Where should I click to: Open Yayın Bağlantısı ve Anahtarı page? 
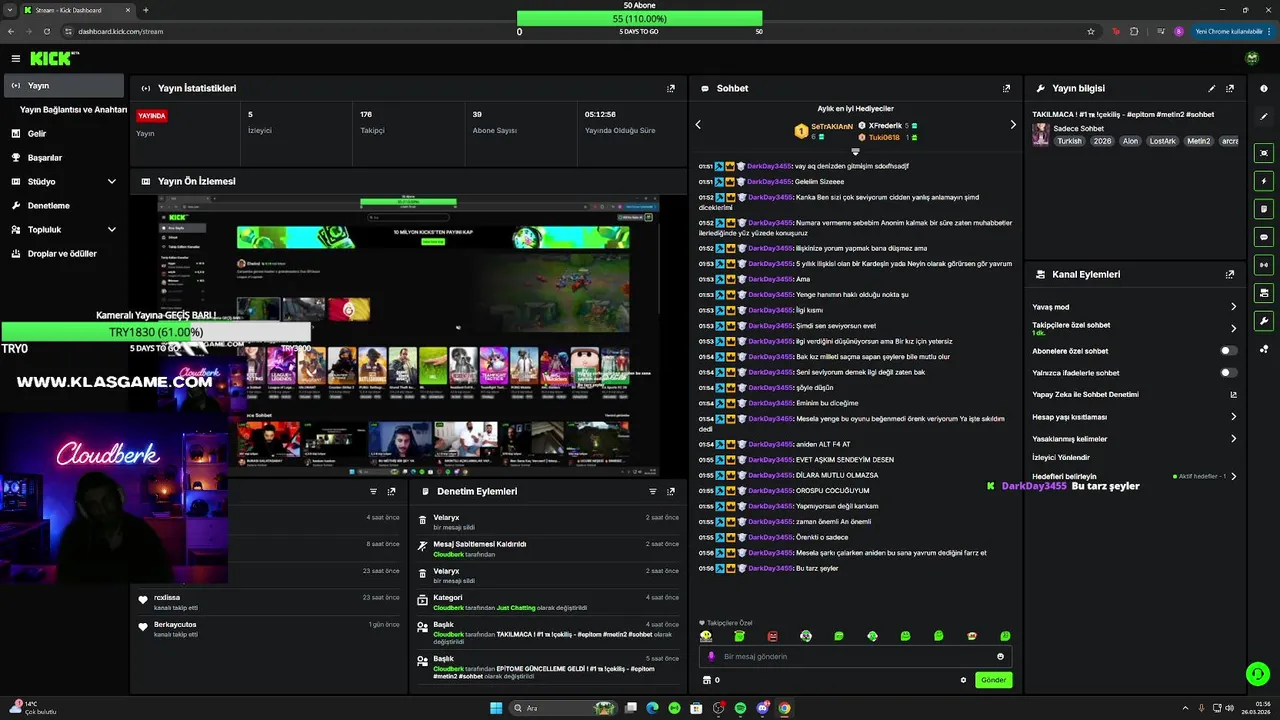click(x=73, y=110)
